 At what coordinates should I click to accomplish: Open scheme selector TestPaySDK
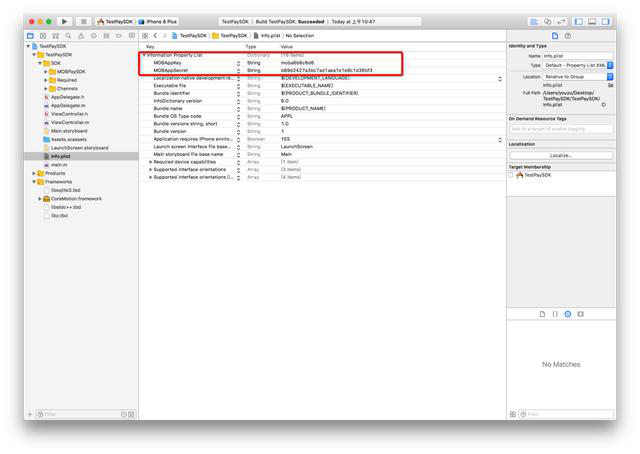pyautogui.click(x=115, y=22)
